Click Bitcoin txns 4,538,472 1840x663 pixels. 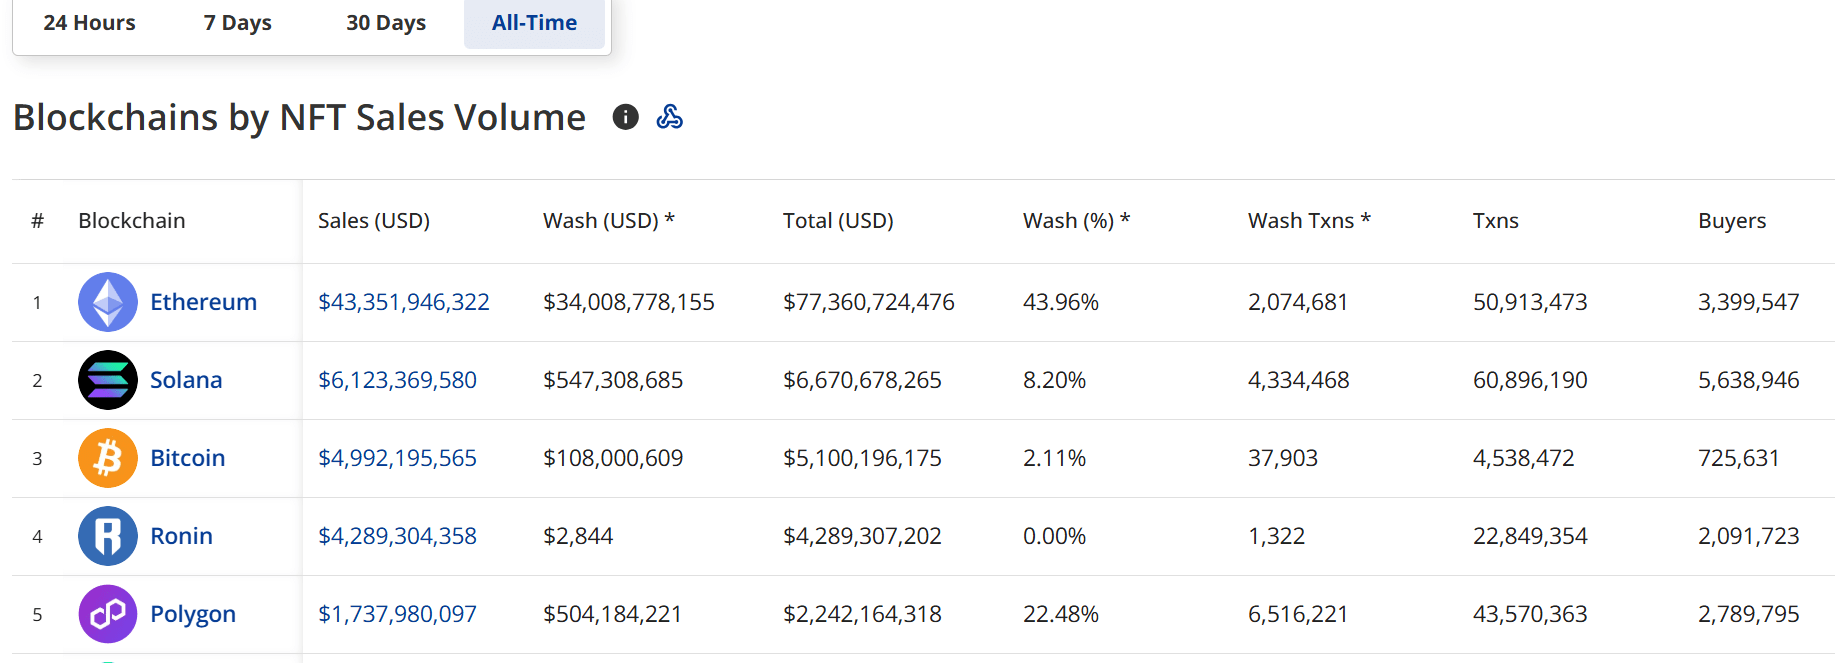click(1524, 458)
